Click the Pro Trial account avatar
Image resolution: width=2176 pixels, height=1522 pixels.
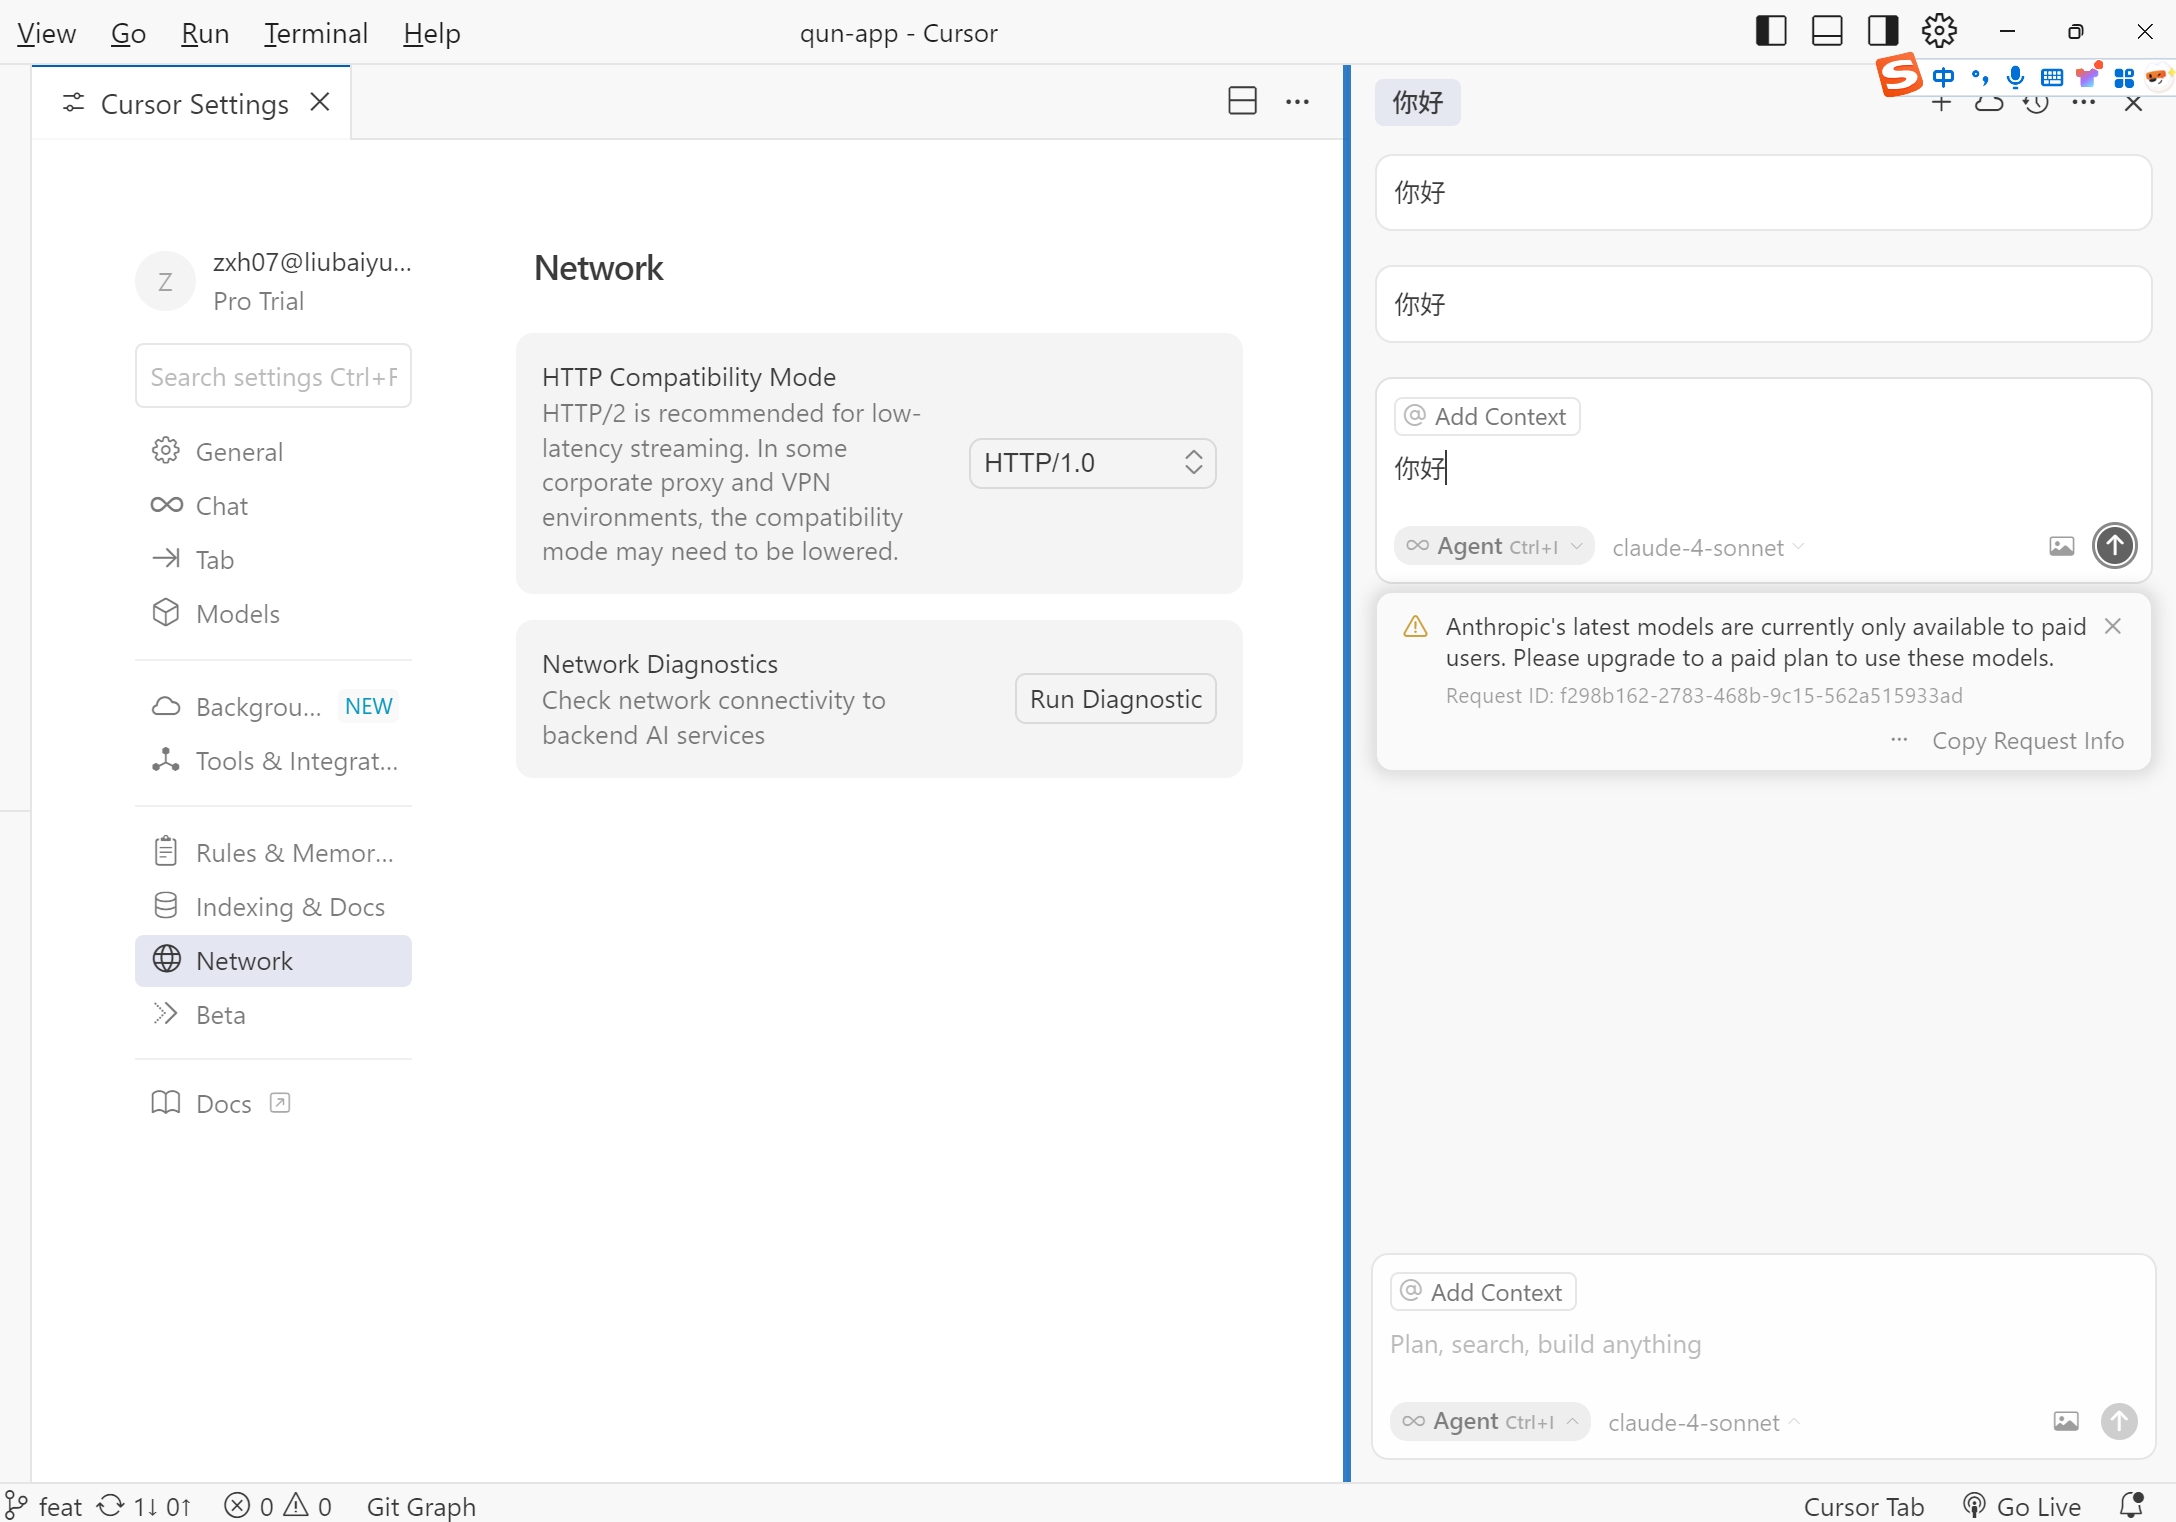point(165,281)
